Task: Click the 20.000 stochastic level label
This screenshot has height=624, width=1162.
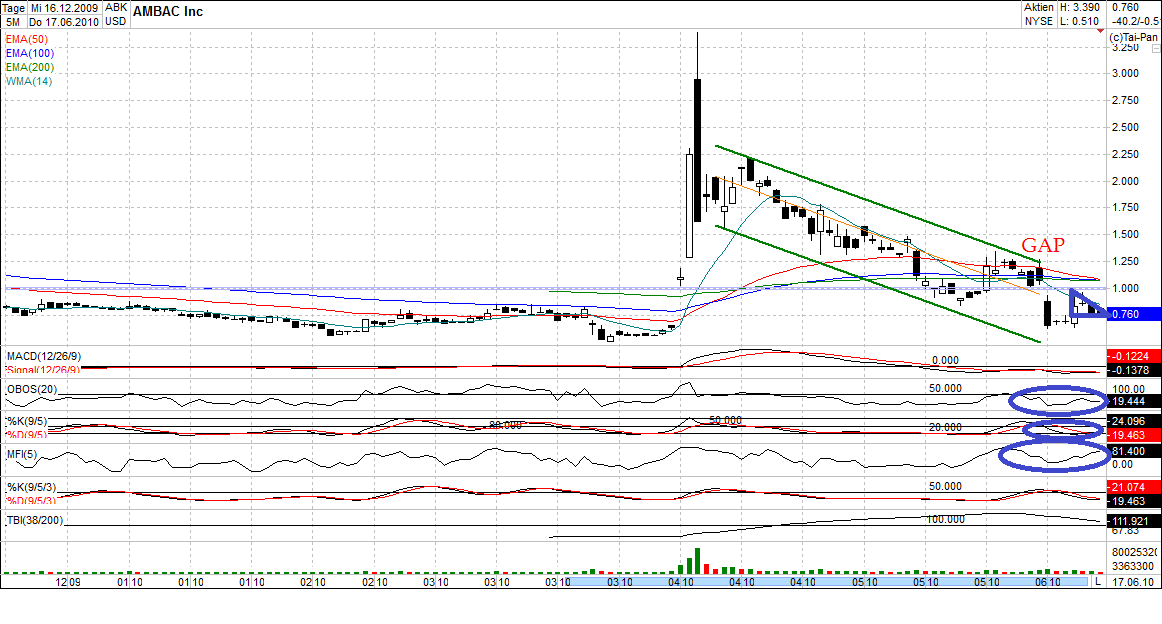Action: 945,428
